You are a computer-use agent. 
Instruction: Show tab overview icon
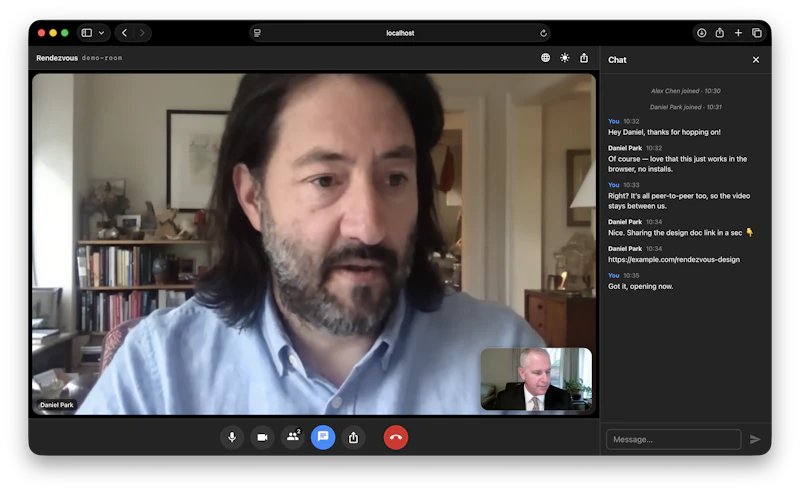tap(757, 33)
